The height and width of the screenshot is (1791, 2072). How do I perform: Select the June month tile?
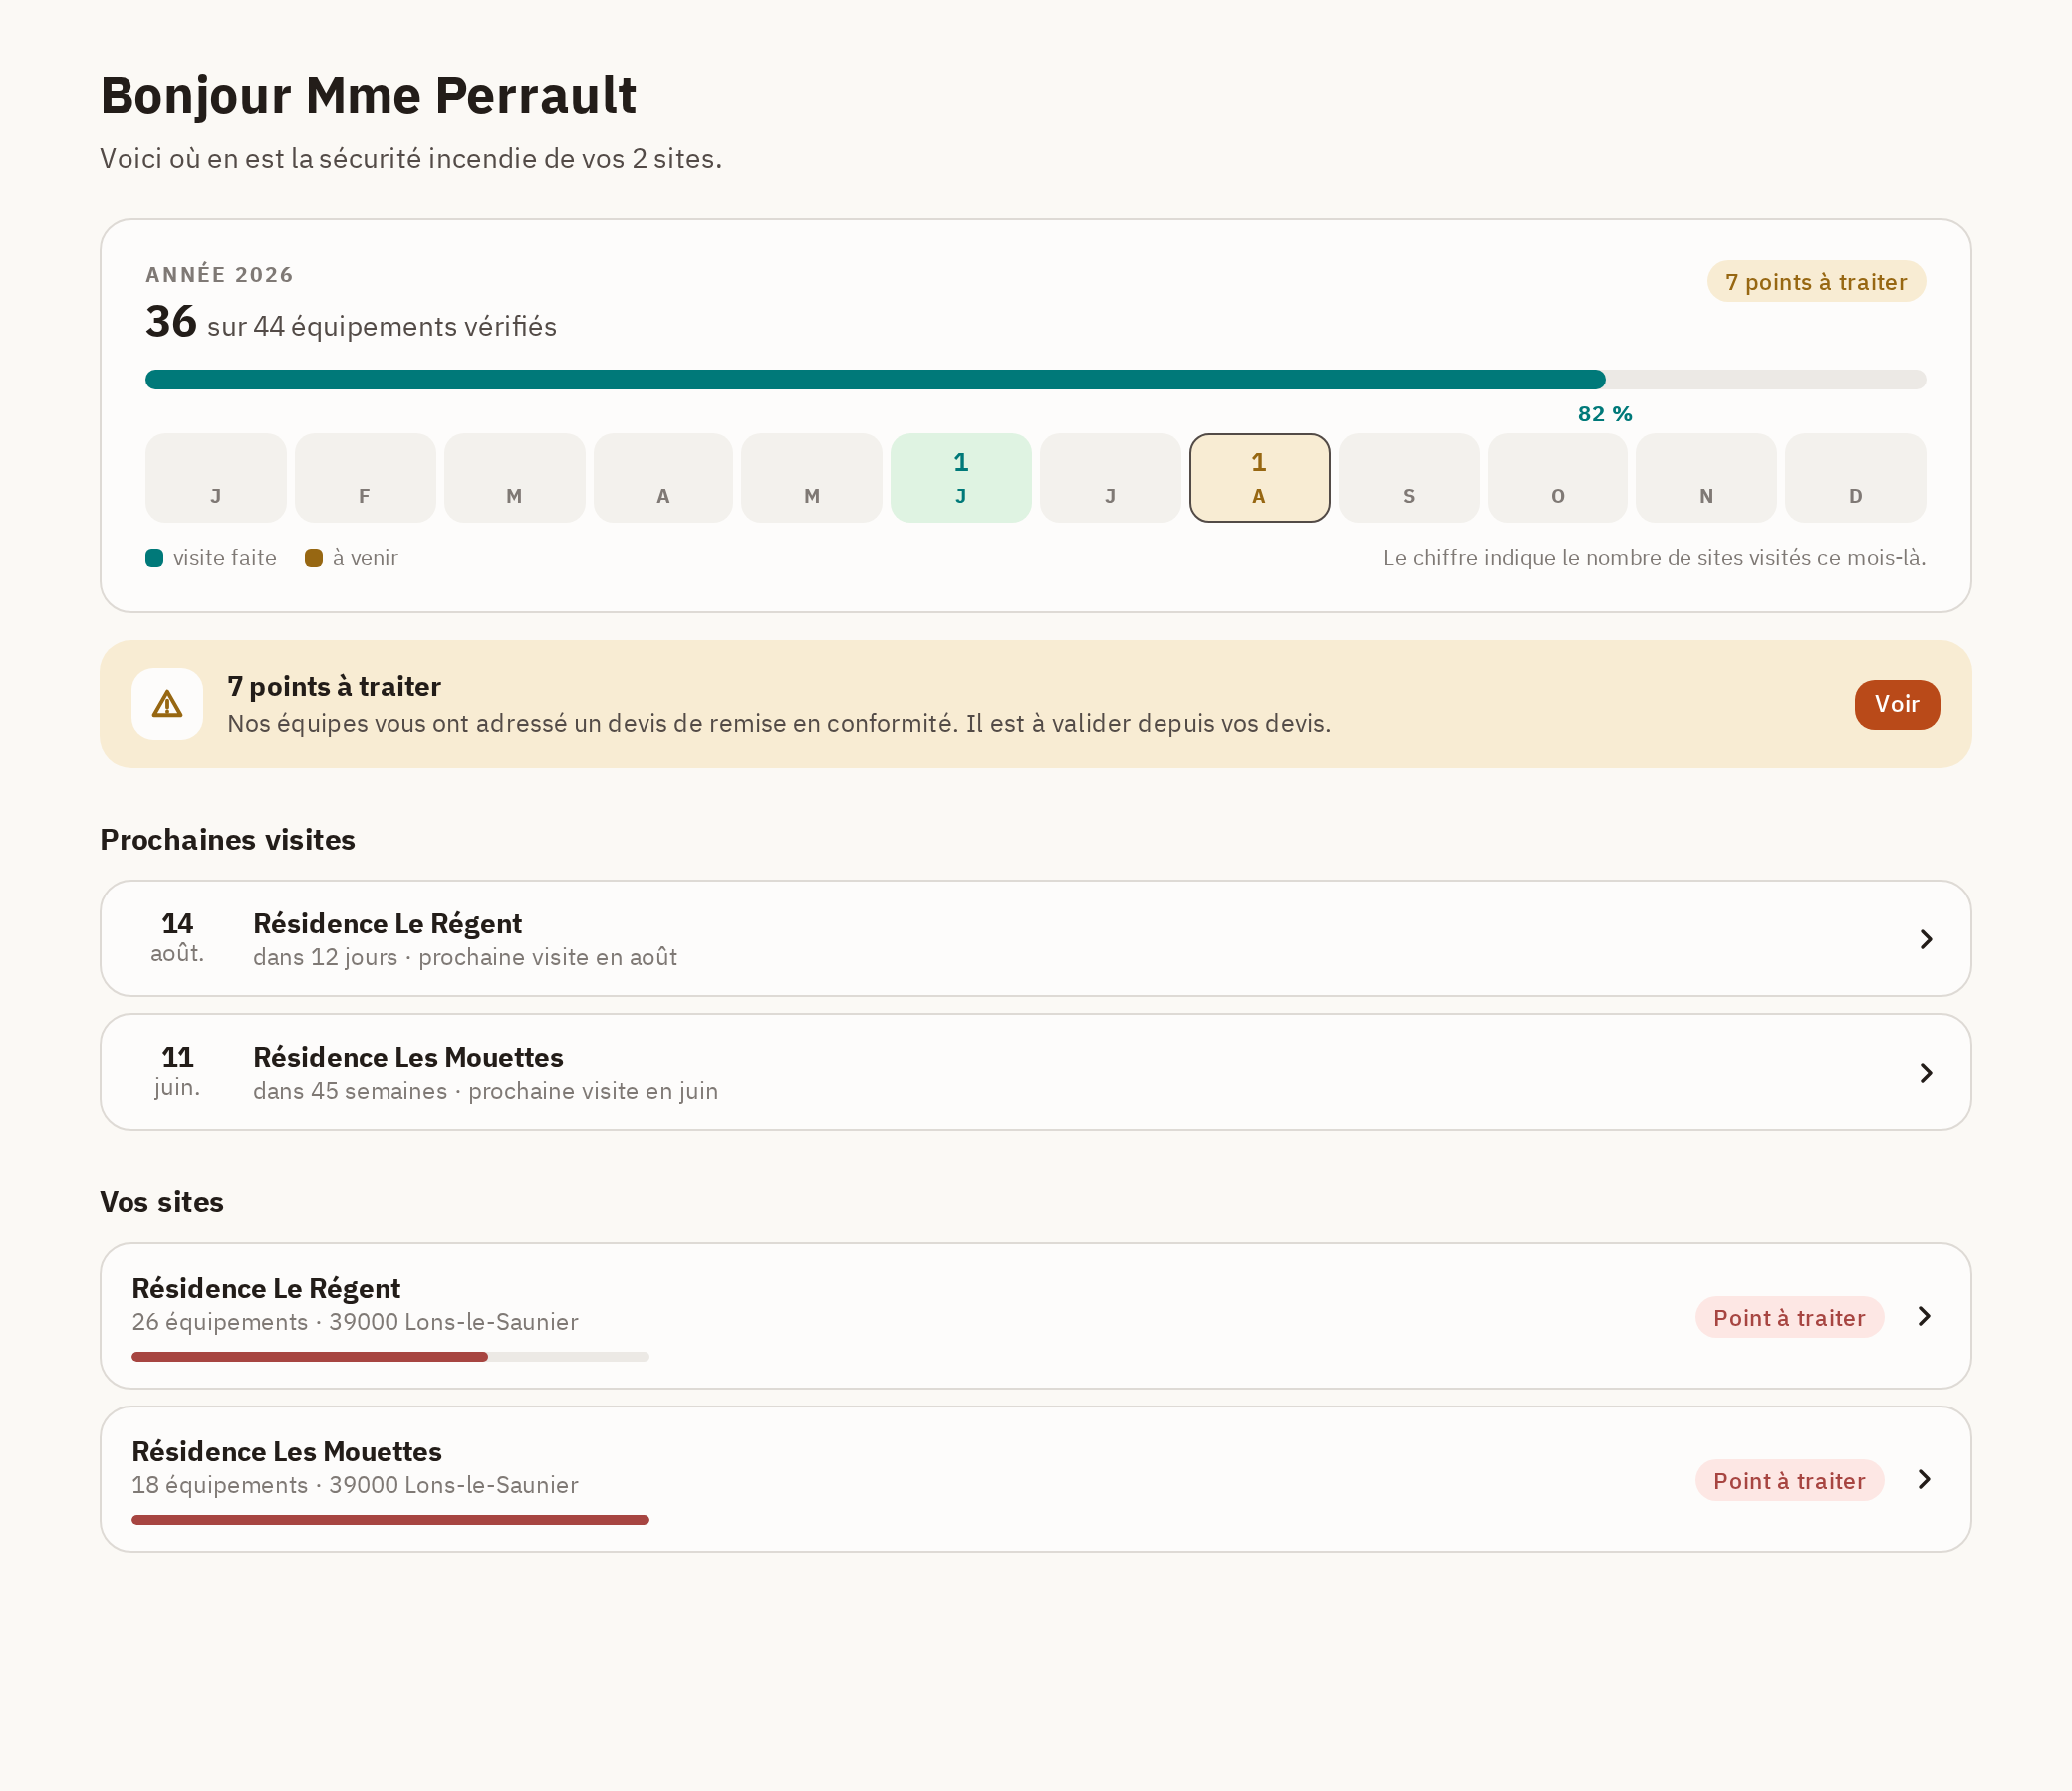[x=960, y=478]
